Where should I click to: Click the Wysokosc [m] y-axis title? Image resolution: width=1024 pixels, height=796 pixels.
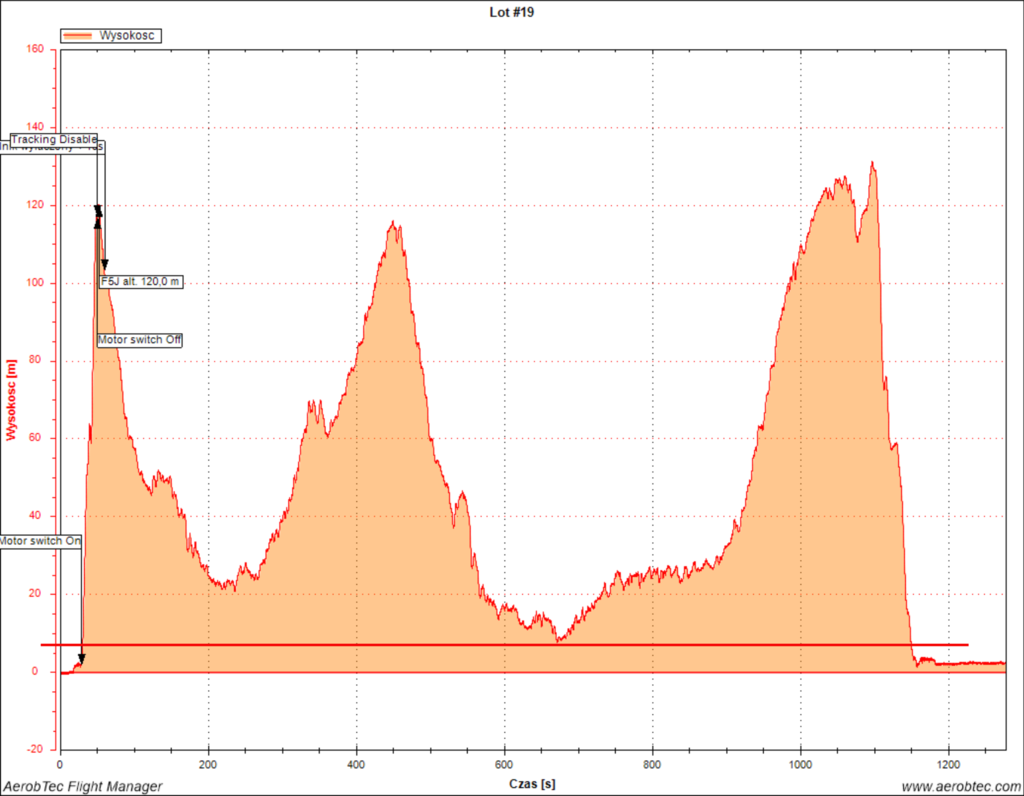[x=11, y=400]
